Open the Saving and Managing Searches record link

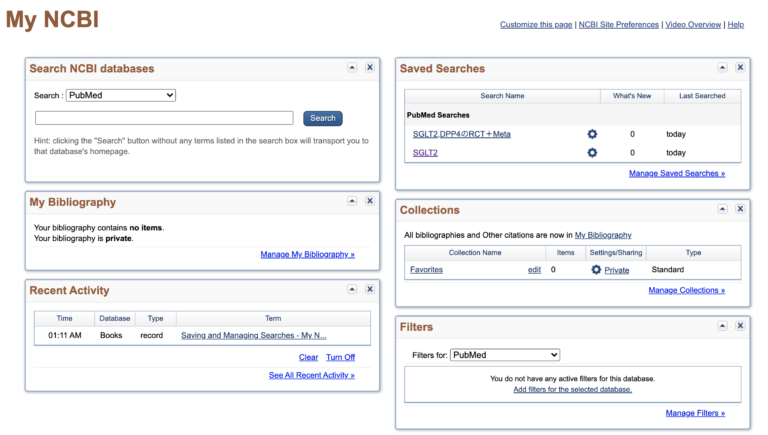tap(254, 335)
